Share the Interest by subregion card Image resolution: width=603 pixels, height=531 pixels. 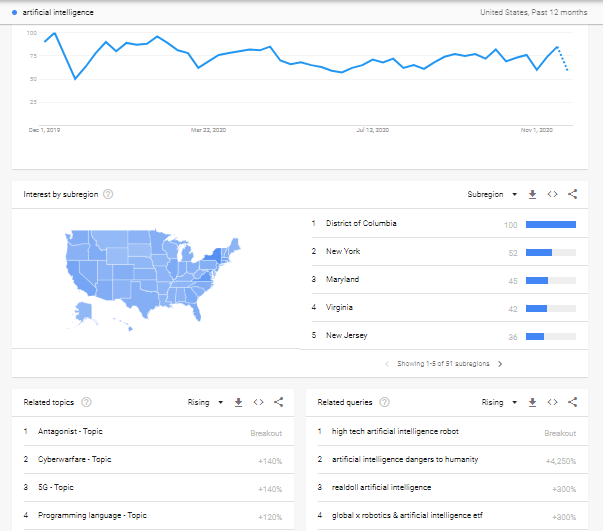(x=572, y=194)
